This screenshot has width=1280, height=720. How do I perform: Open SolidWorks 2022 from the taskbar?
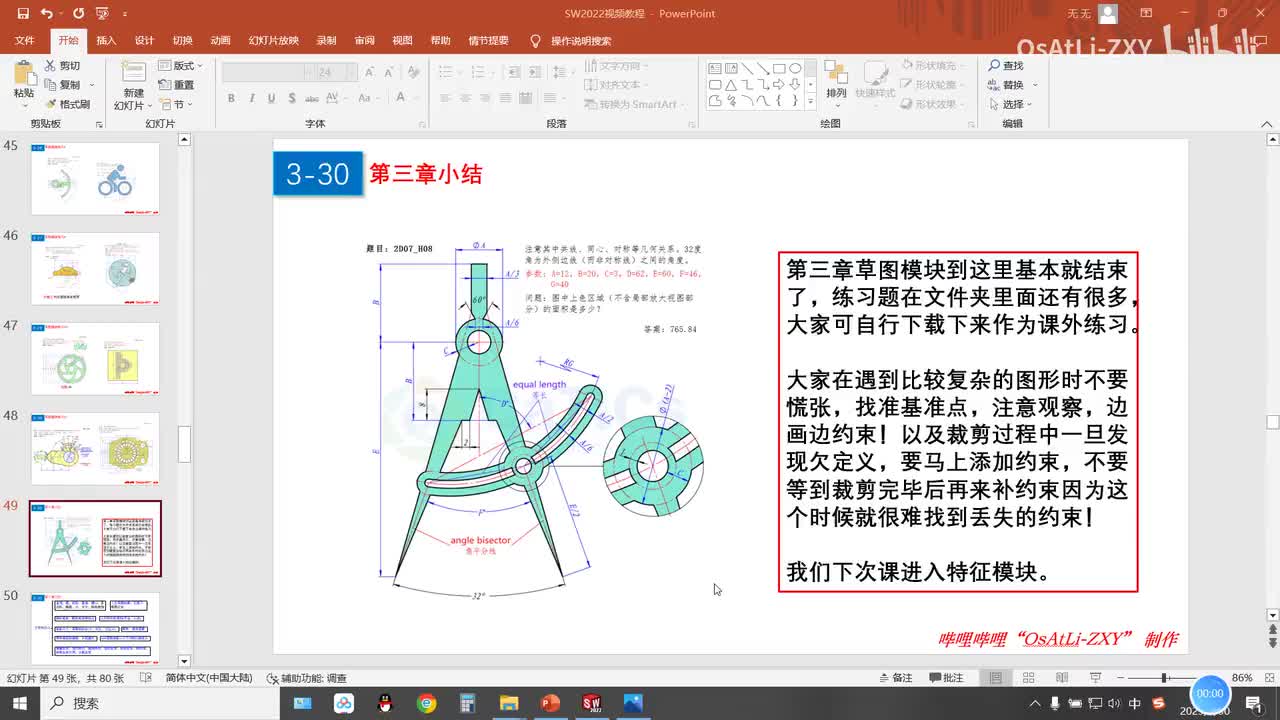click(591, 703)
